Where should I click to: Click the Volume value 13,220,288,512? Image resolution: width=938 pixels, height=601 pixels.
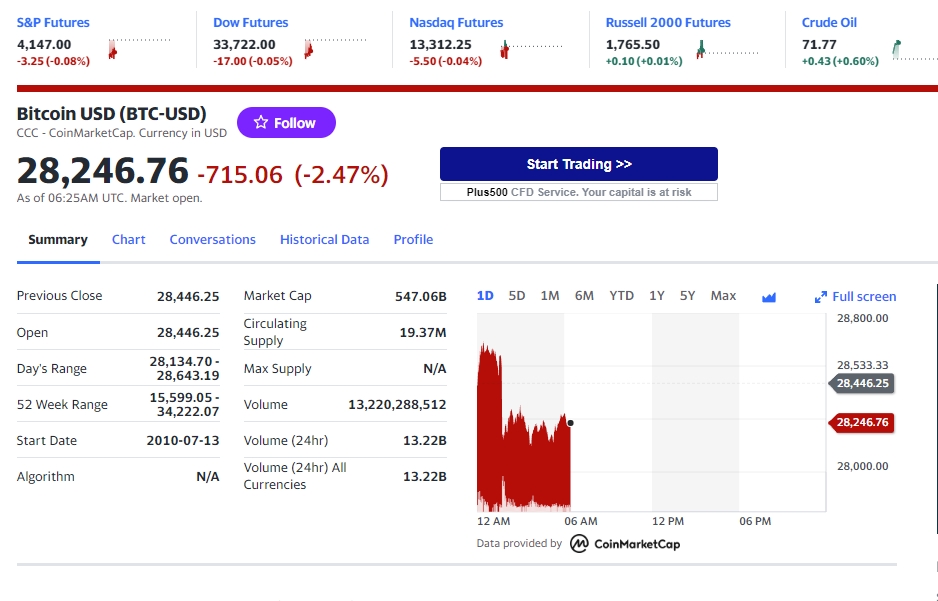pos(397,405)
